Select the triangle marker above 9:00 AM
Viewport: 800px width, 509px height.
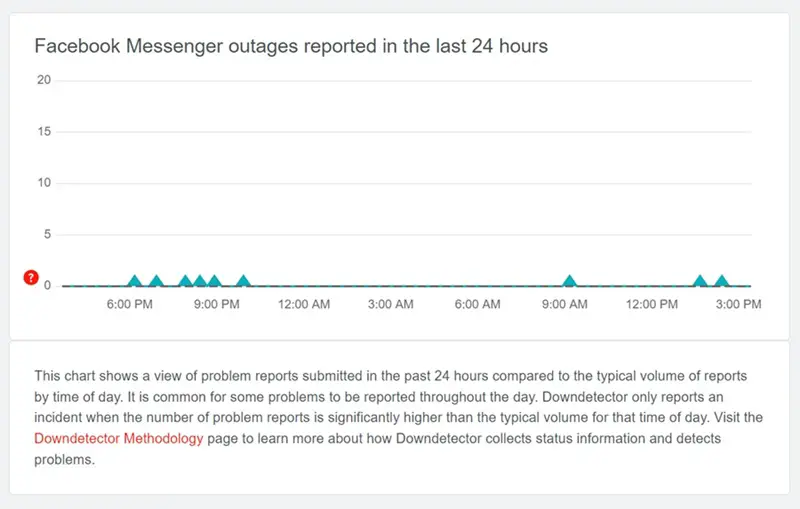pos(569,281)
